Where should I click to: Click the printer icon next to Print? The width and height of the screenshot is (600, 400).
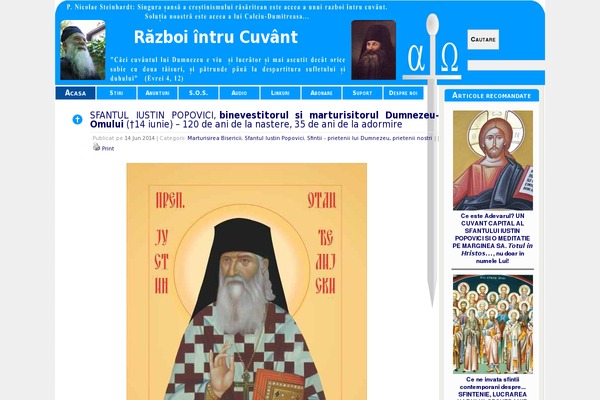[96, 147]
